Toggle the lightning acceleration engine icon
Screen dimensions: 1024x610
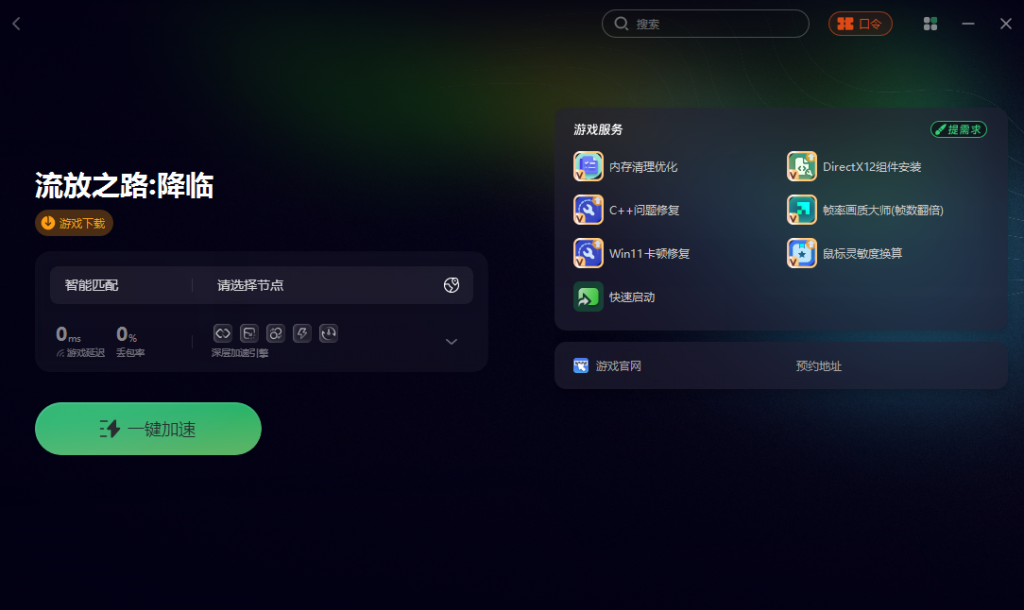pos(302,334)
